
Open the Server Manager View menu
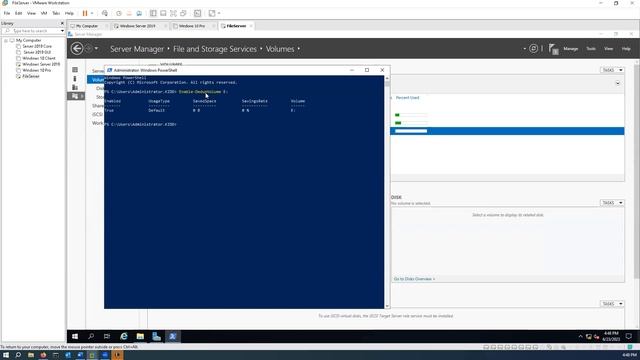point(609,49)
